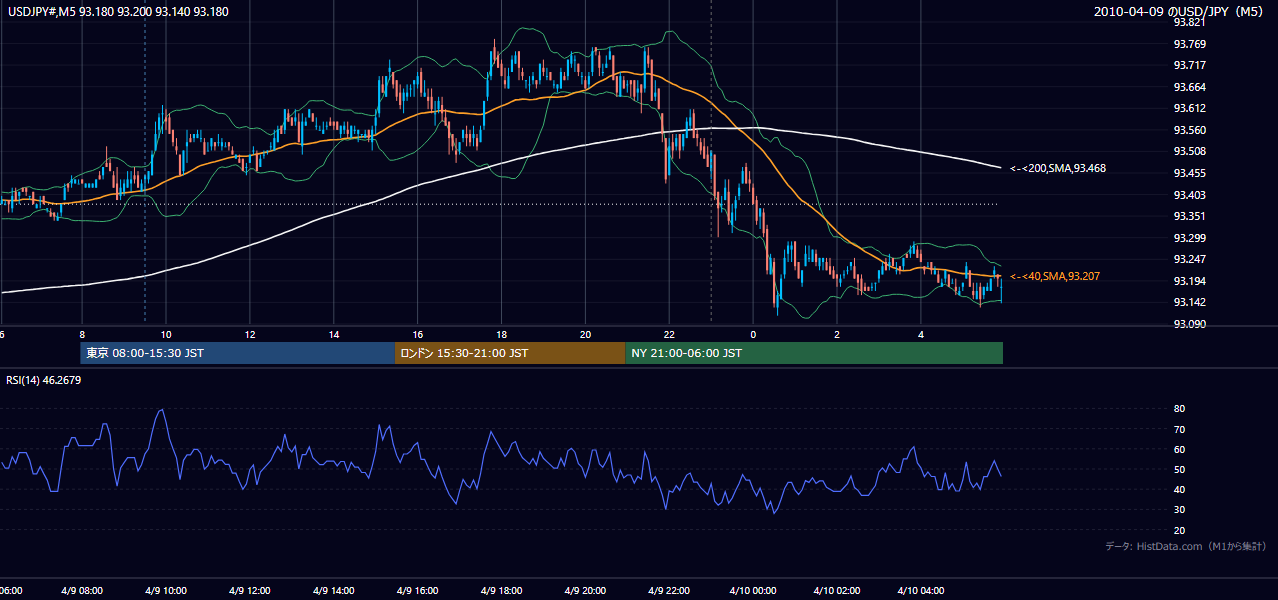1278x600 pixels.
Task: Click the 4/9 14:00 bottom time label
Action: (334, 590)
